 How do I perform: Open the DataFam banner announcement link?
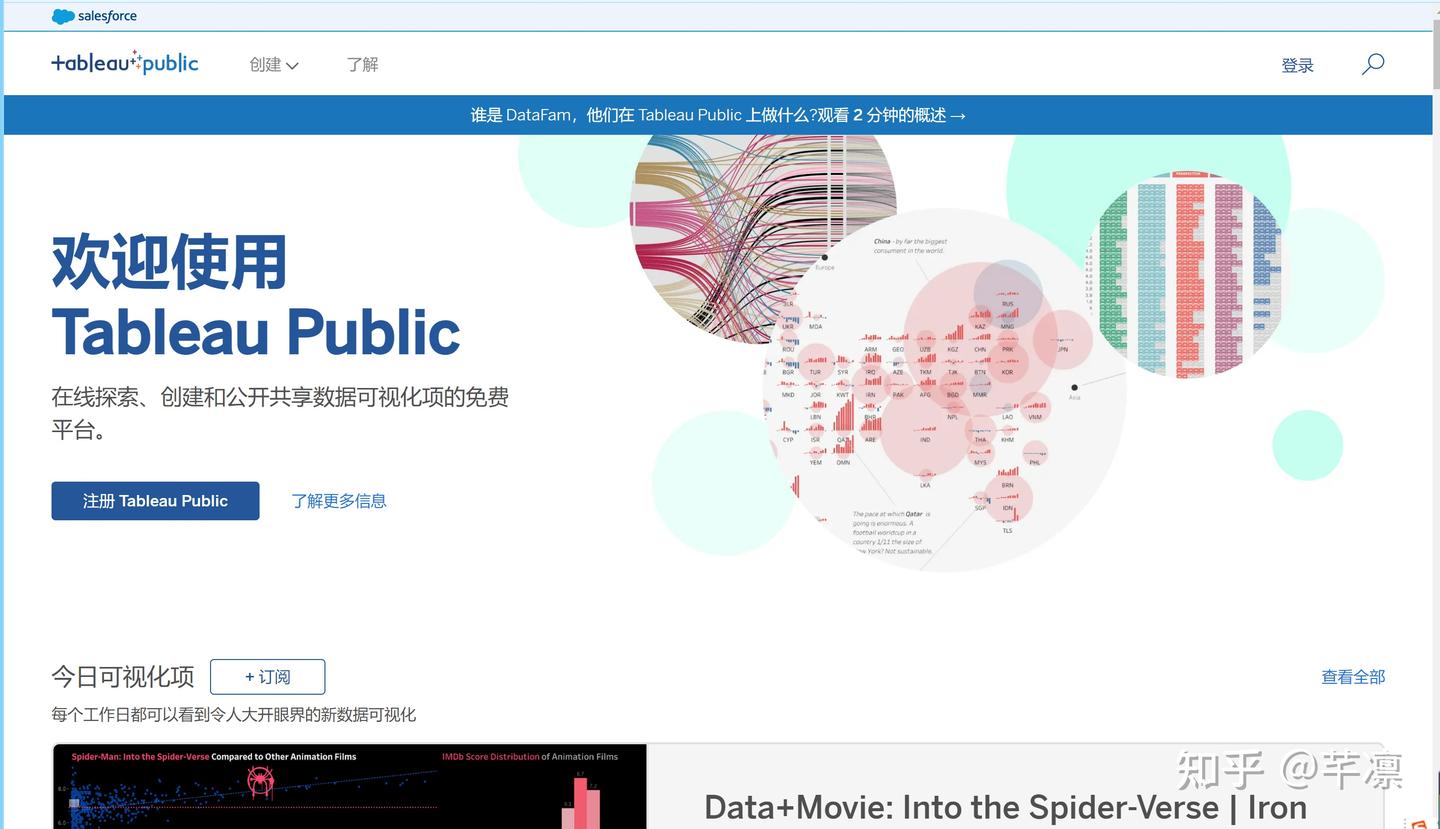[718, 114]
